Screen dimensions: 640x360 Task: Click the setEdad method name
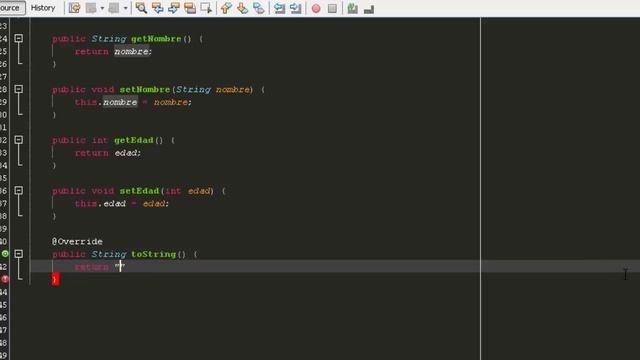[140, 191]
